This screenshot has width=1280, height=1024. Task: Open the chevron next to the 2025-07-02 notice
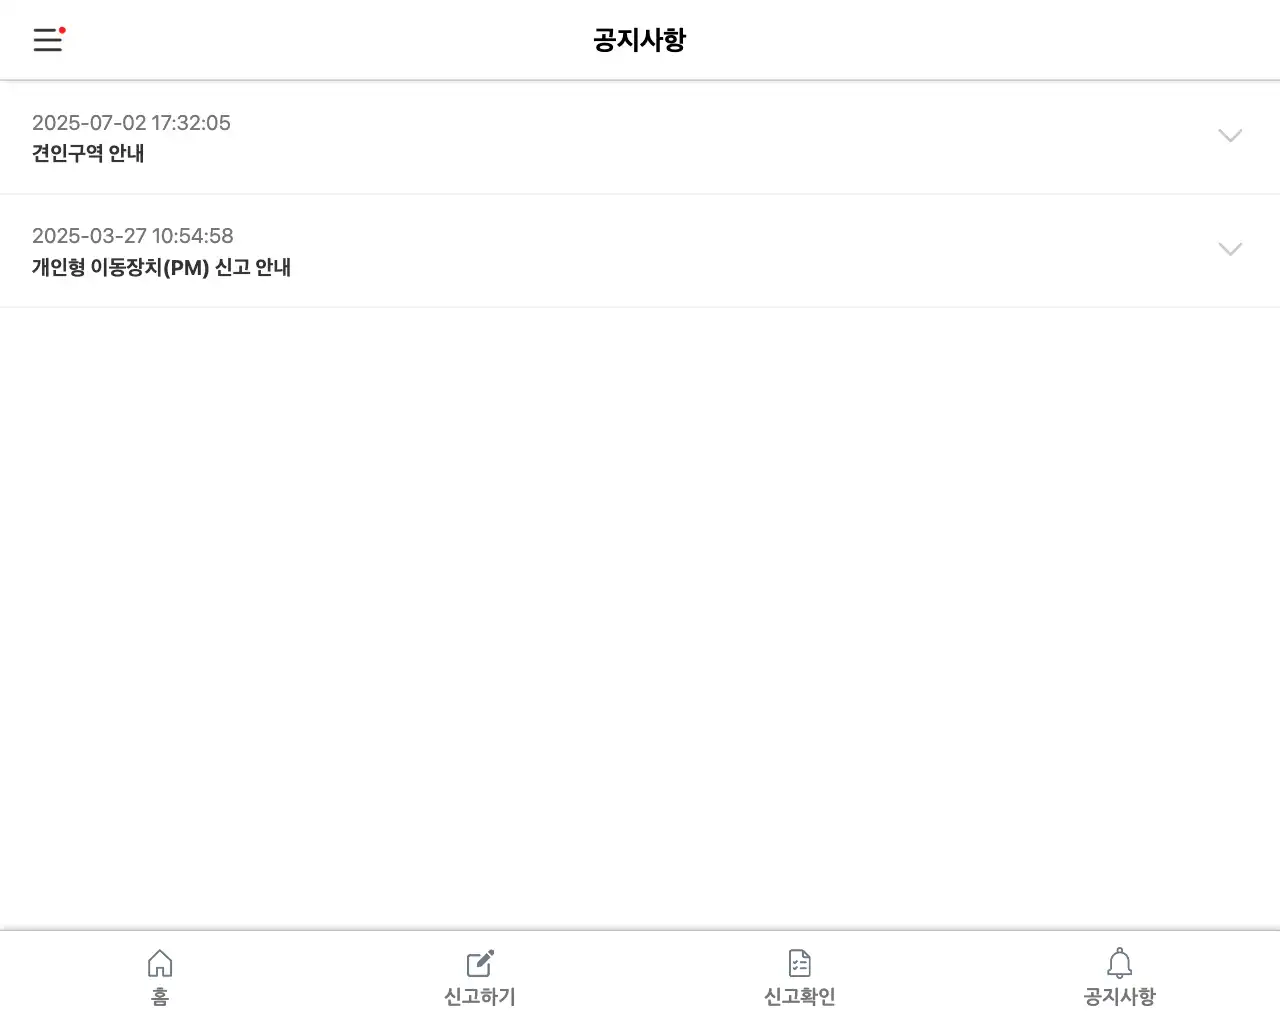[x=1230, y=136]
